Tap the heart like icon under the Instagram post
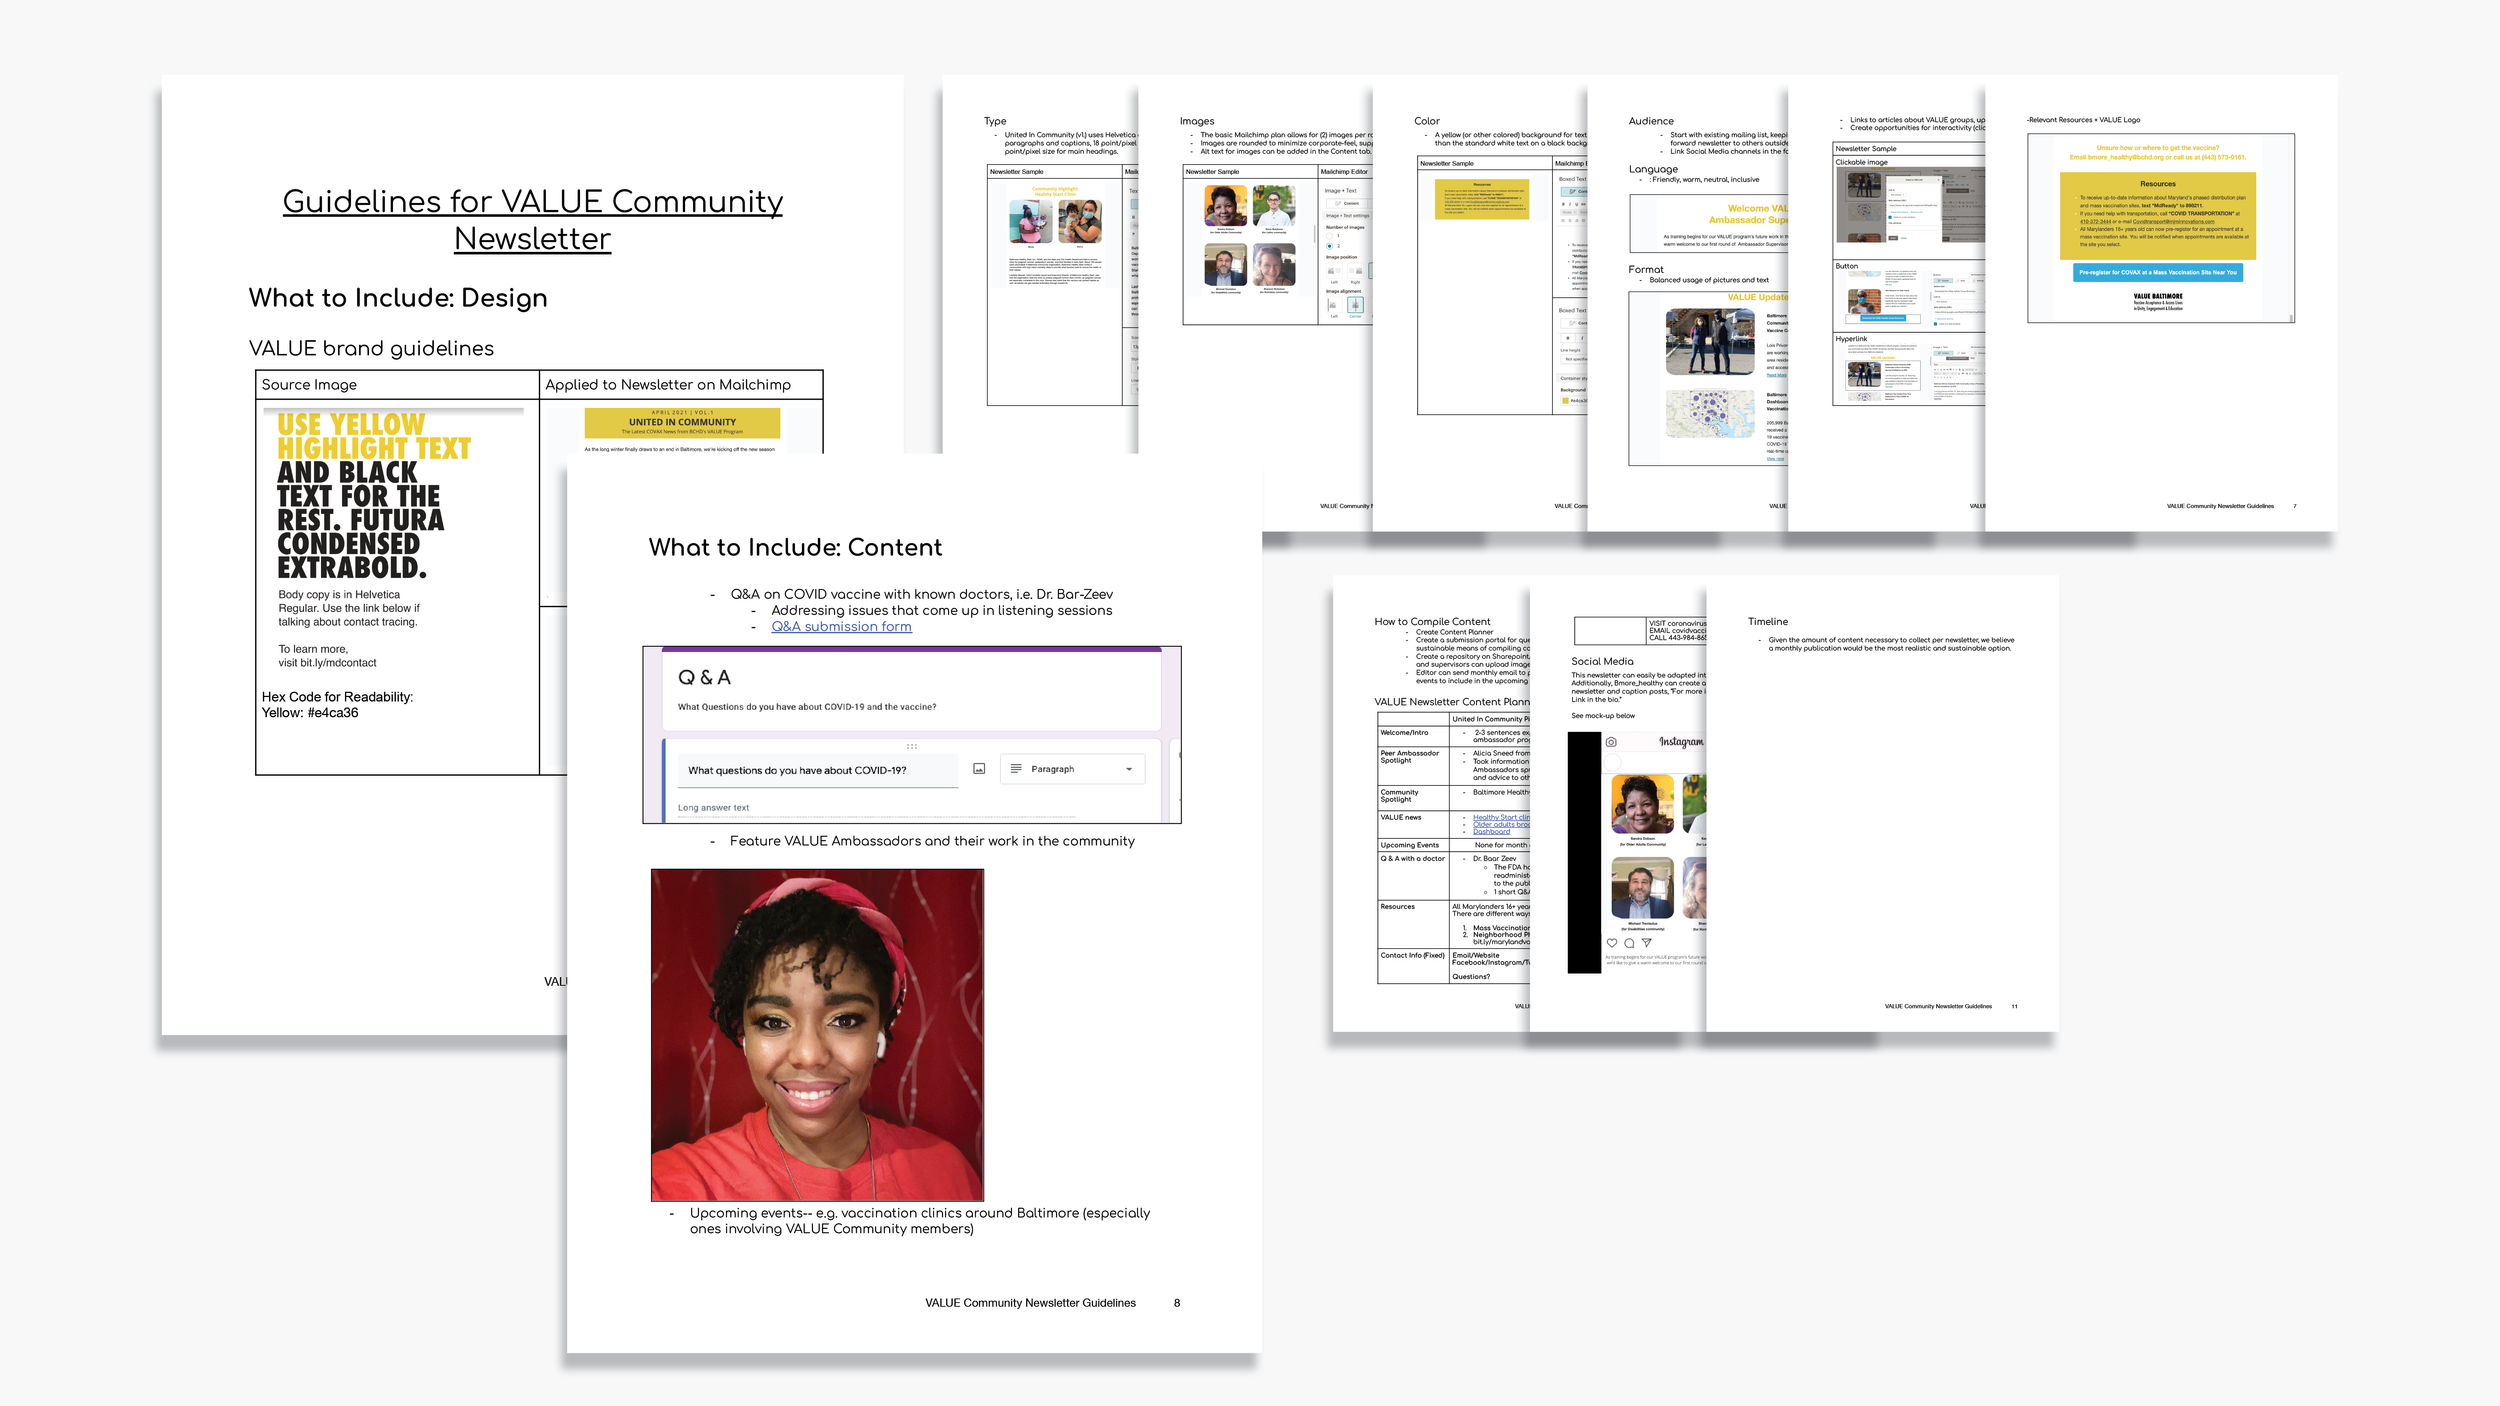2500x1406 pixels. click(1612, 943)
